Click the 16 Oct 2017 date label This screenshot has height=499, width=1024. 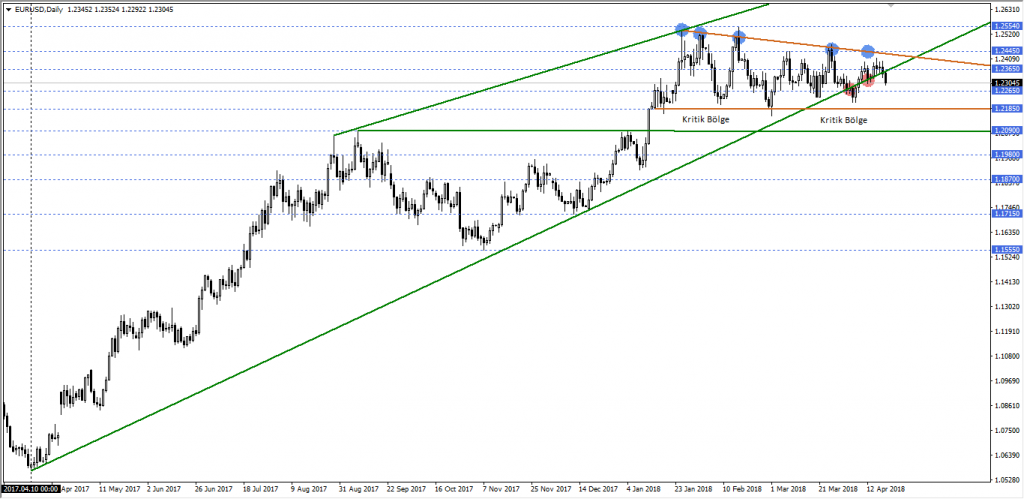pyautogui.click(x=454, y=489)
